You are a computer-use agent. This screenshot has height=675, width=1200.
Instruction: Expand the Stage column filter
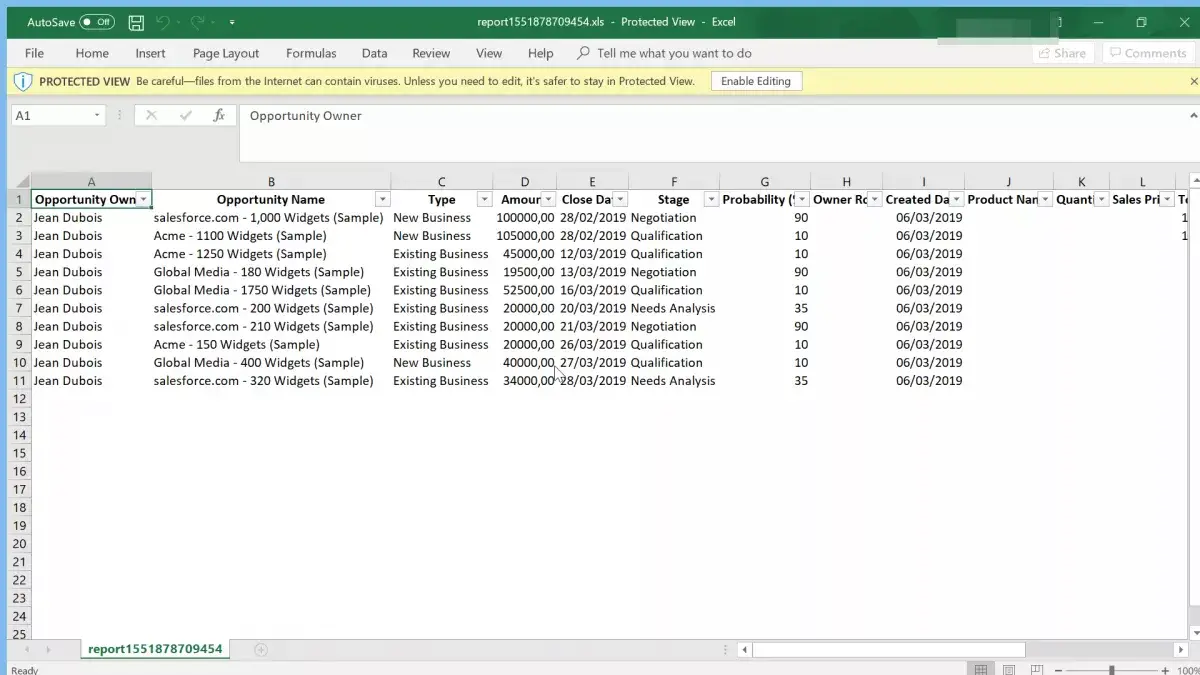711,200
